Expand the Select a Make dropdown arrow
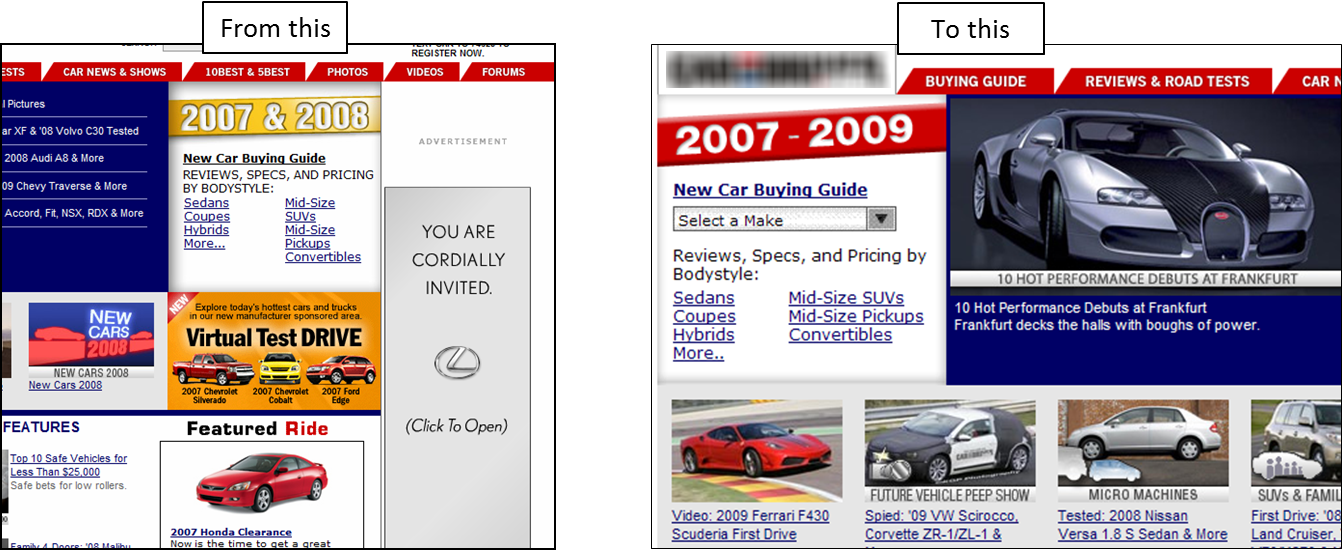Viewport: 1342px width, 550px height. coord(881,220)
